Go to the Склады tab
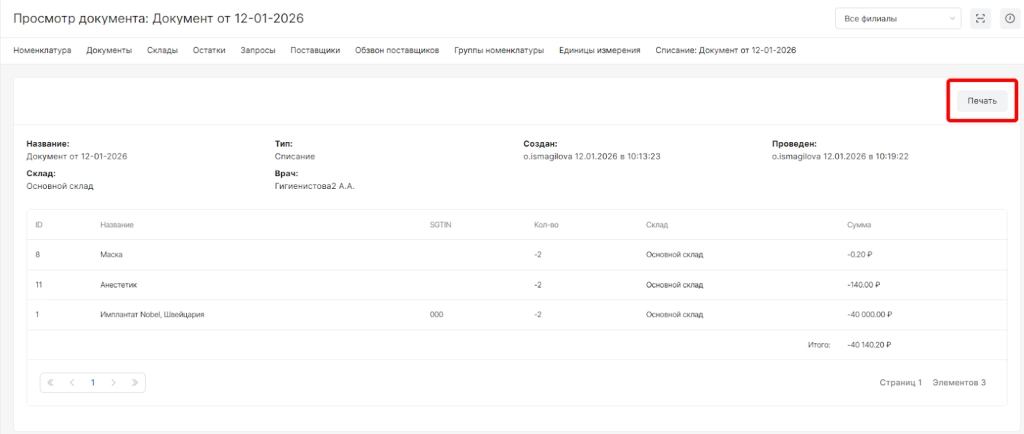The width and height of the screenshot is (1024, 434). (x=162, y=50)
